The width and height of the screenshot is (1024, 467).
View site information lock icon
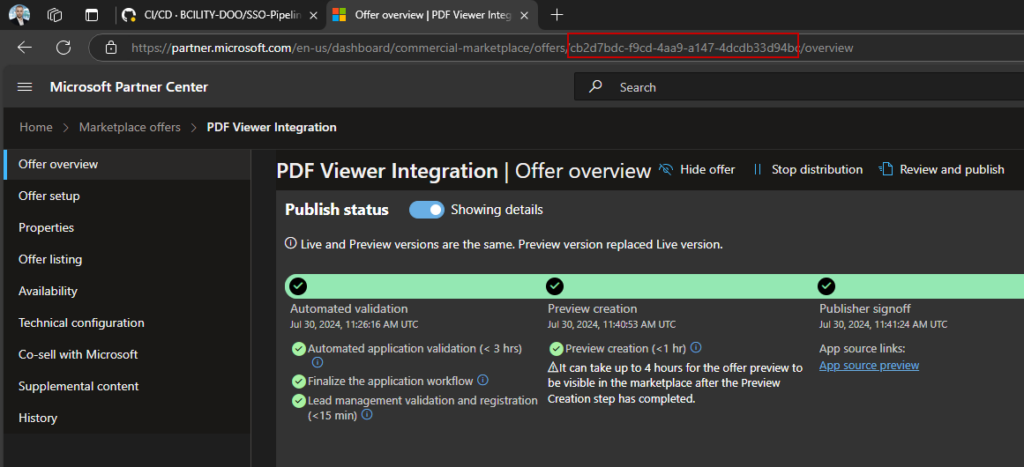[111, 48]
